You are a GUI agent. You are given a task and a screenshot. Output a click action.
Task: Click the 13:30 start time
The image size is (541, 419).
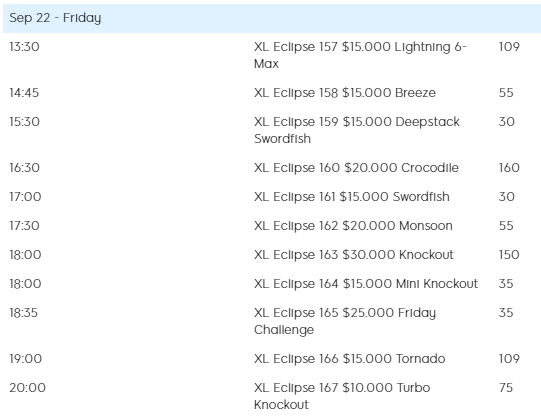24,47
